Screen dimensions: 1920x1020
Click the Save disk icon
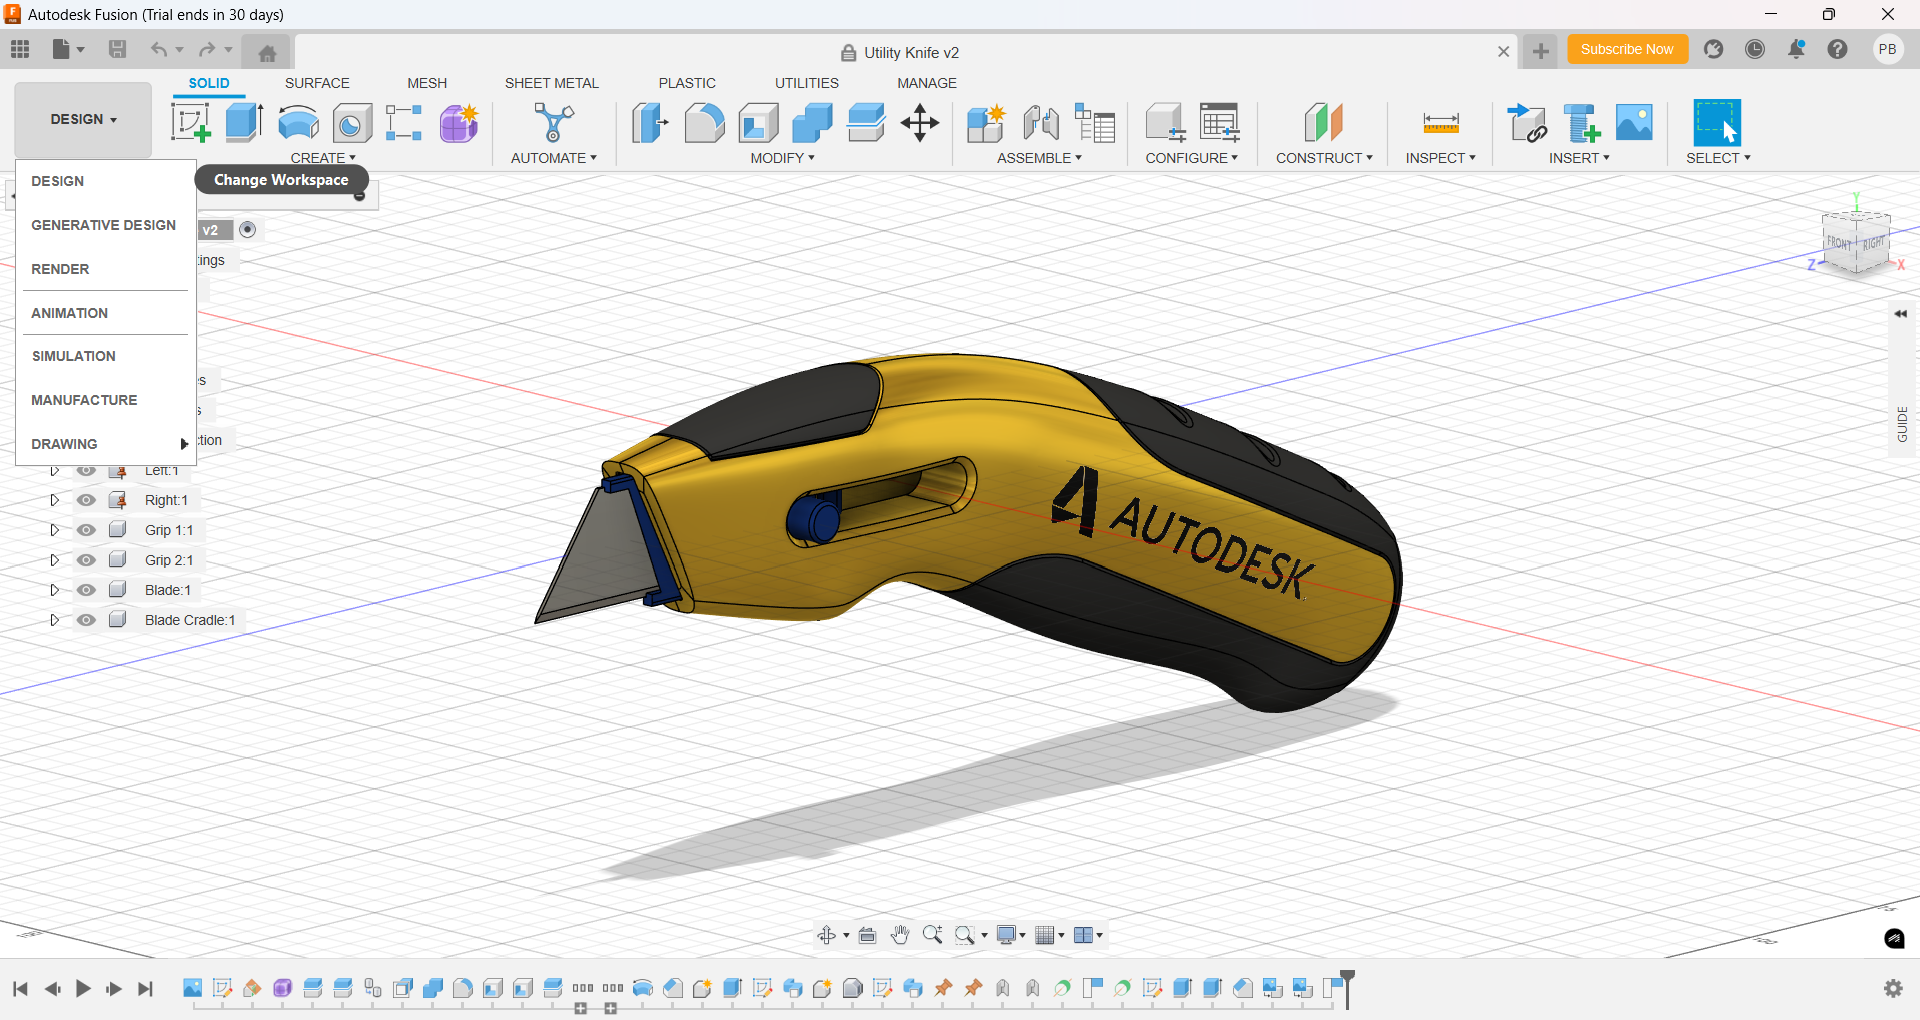(117, 49)
